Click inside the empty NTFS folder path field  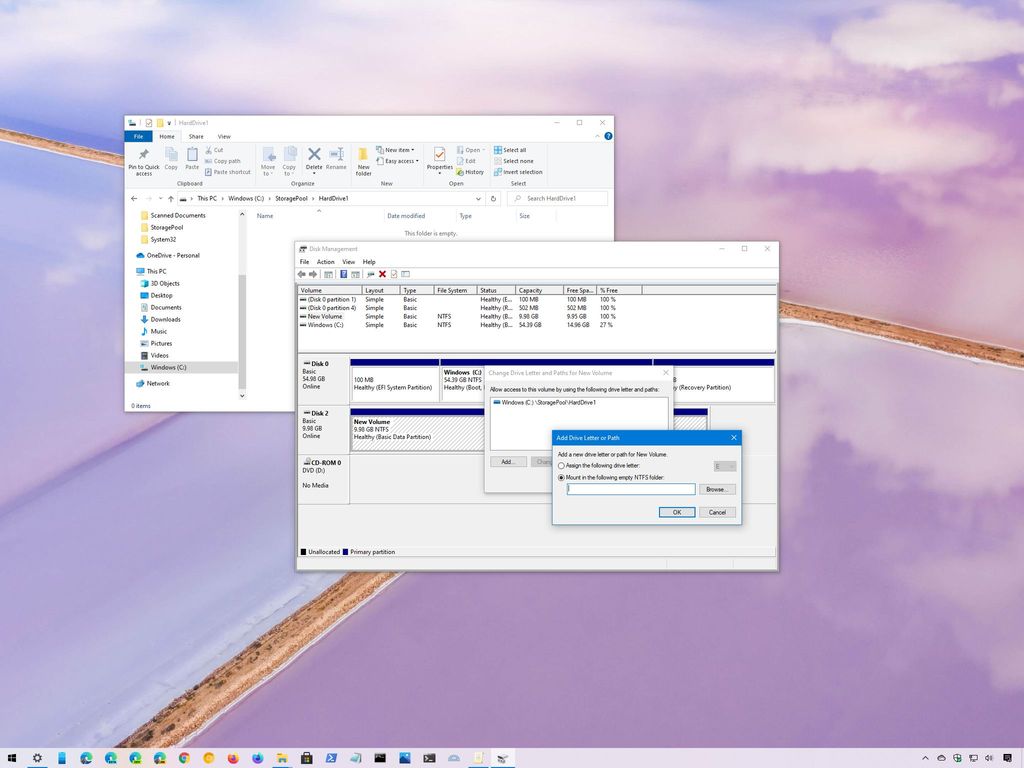click(x=630, y=488)
